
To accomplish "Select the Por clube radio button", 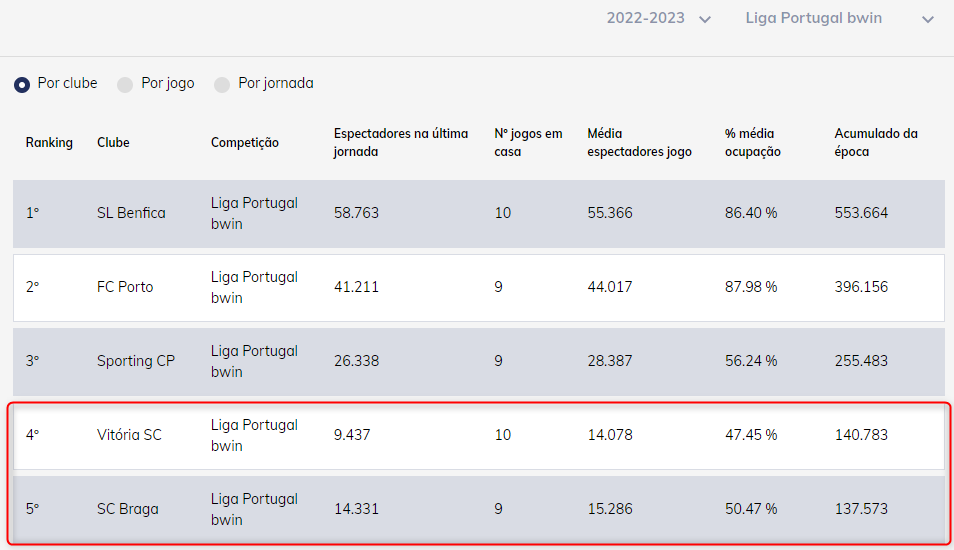I will pyautogui.click(x=22, y=85).
